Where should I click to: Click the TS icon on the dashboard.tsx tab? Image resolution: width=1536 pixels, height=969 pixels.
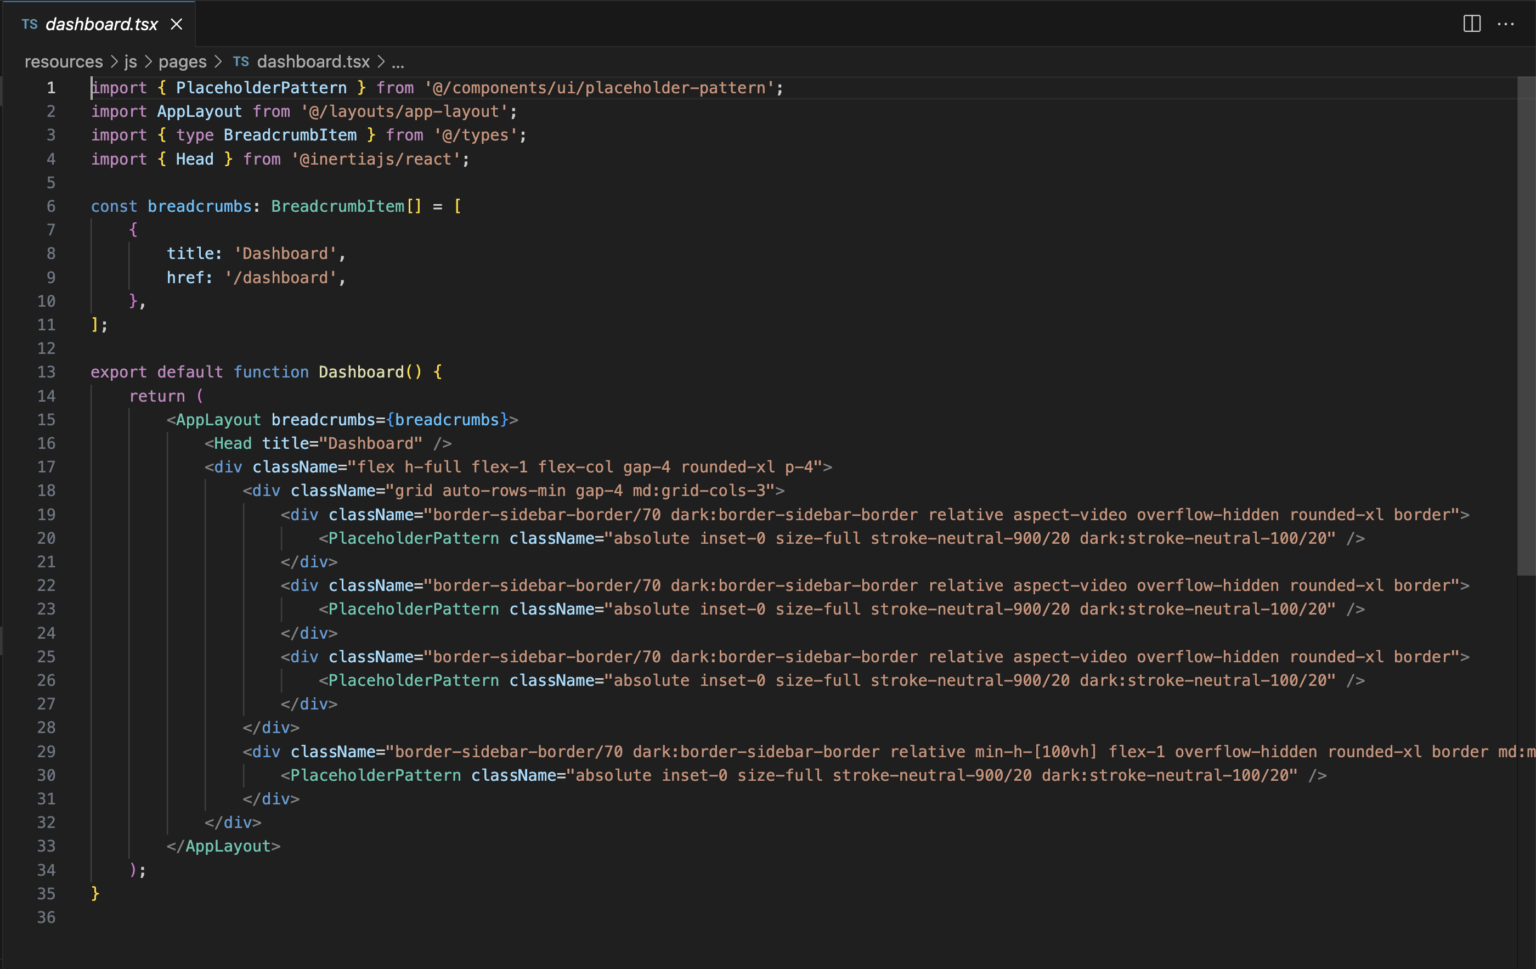[x=28, y=22]
